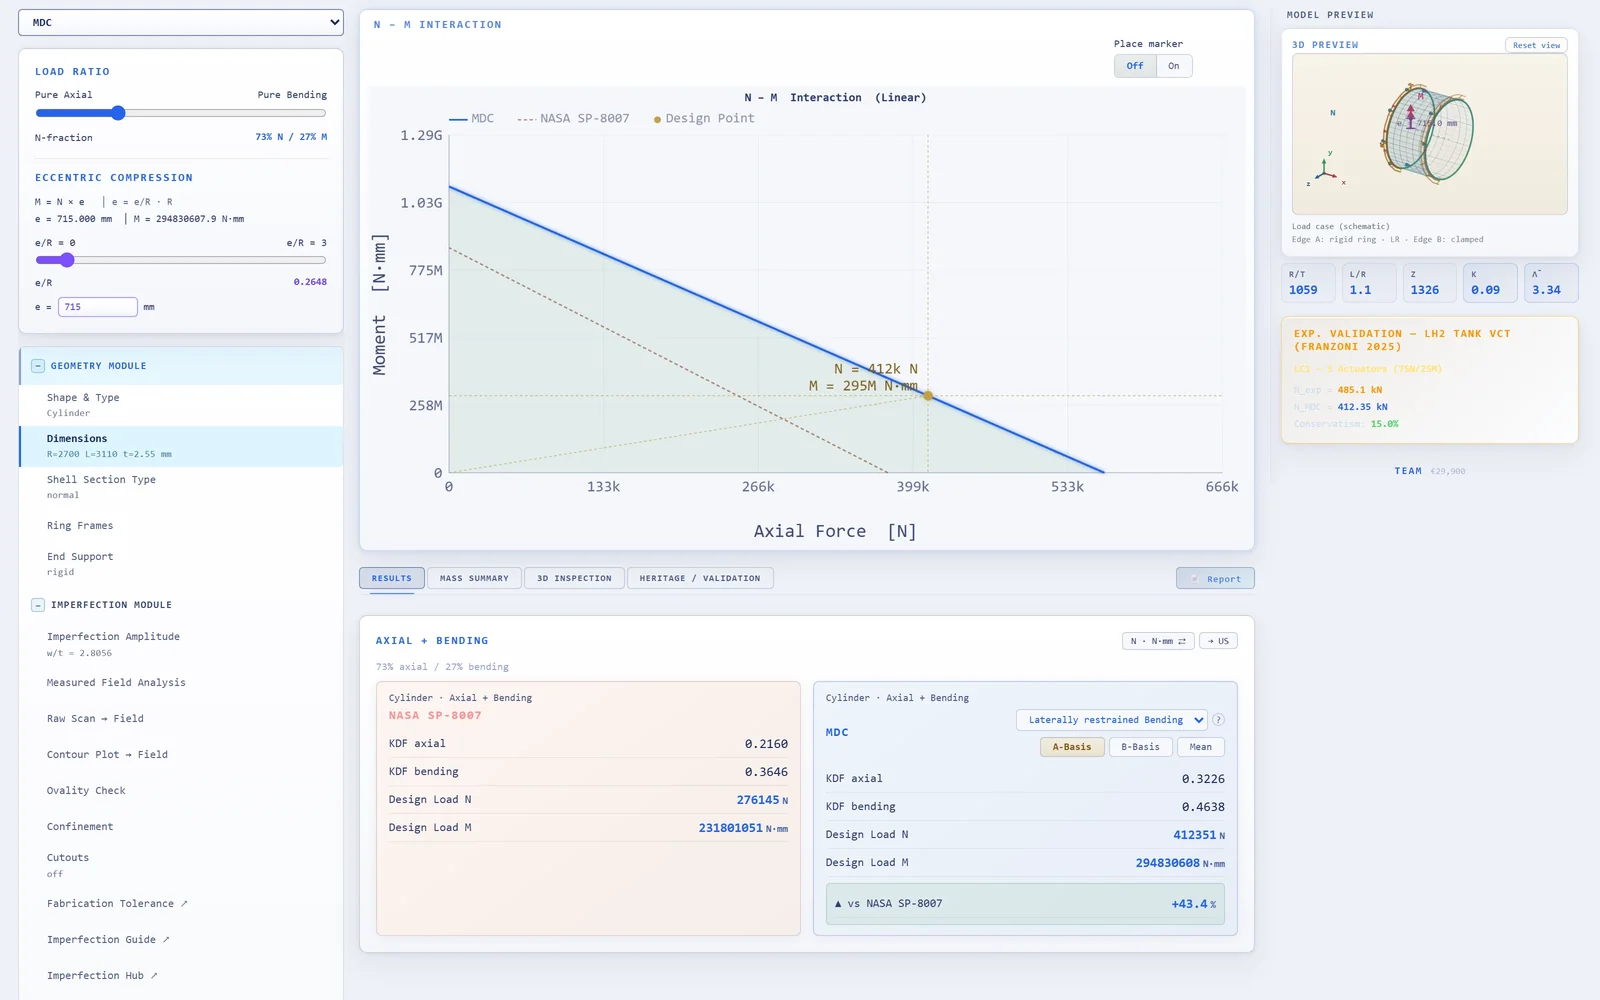Turn the place marker Off
Image resolution: width=1600 pixels, height=1000 pixels.
point(1135,66)
